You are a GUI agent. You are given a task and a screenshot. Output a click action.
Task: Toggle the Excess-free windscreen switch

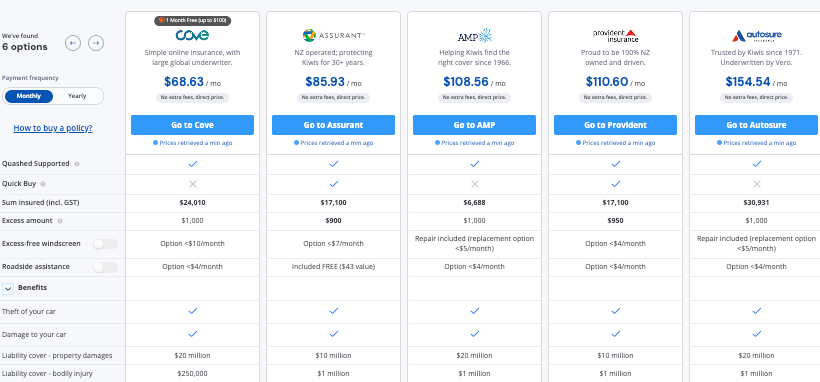click(x=105, y=244)
